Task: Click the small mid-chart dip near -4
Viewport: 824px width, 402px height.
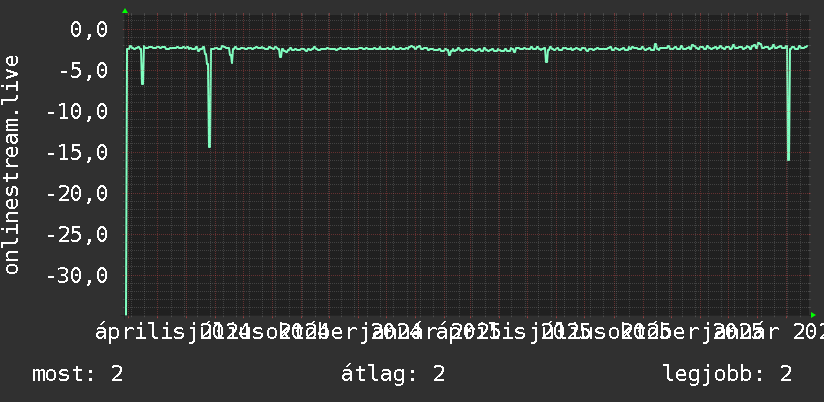Action: pyautogui.click(x=547, y=60)
